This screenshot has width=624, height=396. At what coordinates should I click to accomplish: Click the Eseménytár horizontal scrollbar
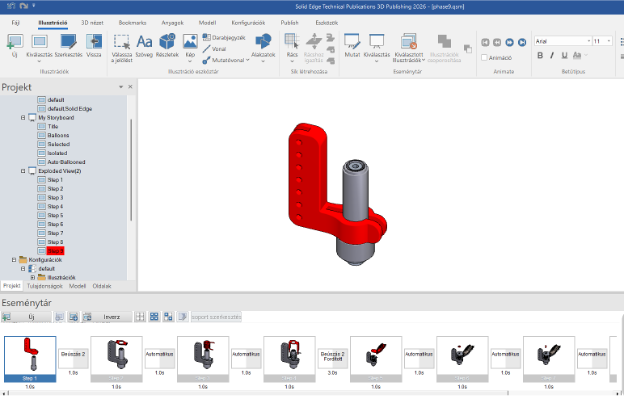tap(259, 393)
